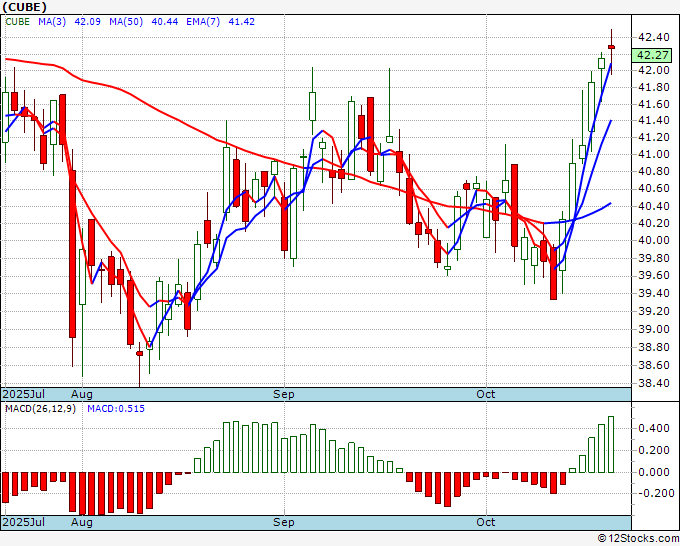Click the 41.80 price axis label

pyautogui.click(x=654, y=88)
